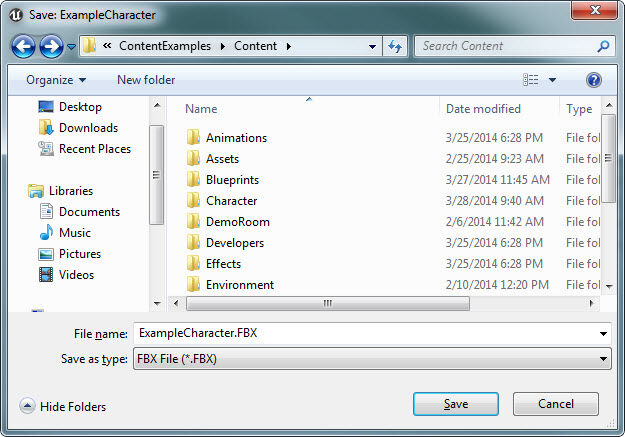Close the Save dialog
This screenshot has width=625, height=437.
(594, 10)
